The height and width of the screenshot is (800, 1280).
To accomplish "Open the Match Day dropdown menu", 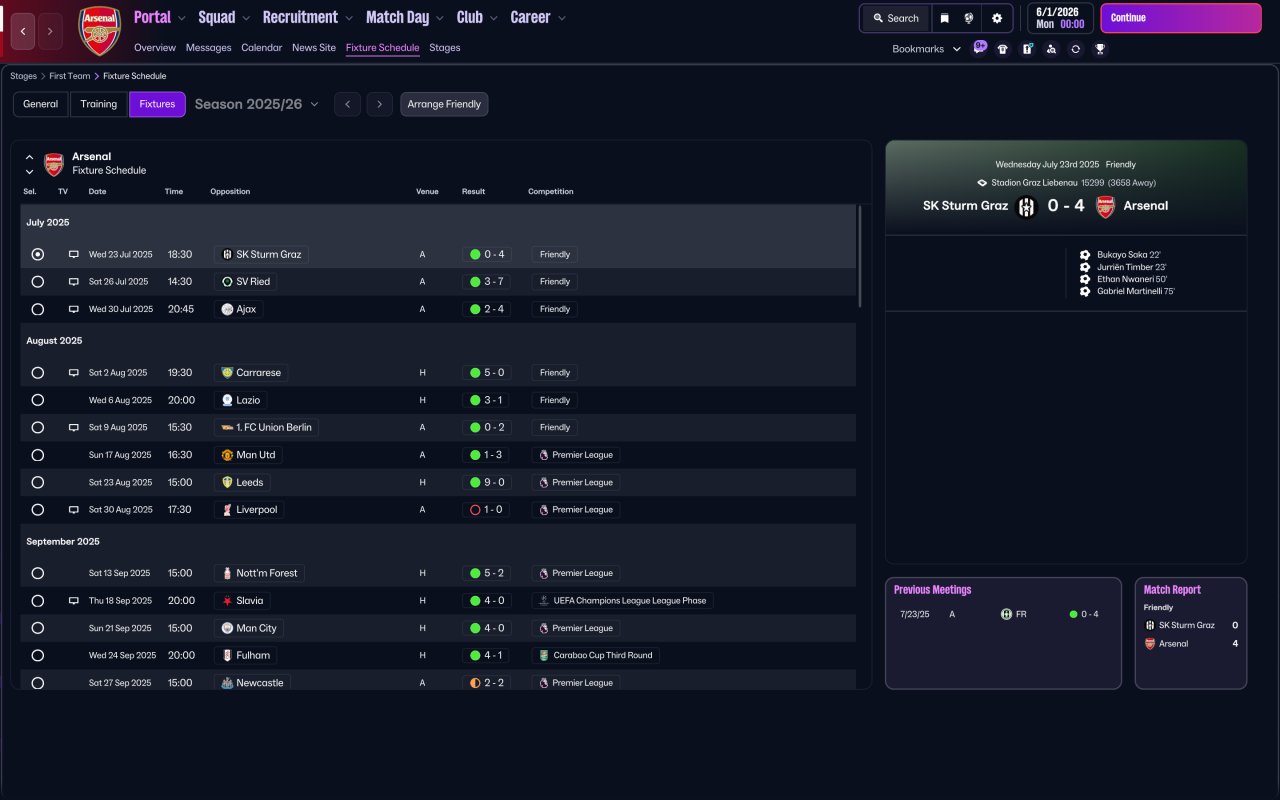I will (x=405, y=17).
